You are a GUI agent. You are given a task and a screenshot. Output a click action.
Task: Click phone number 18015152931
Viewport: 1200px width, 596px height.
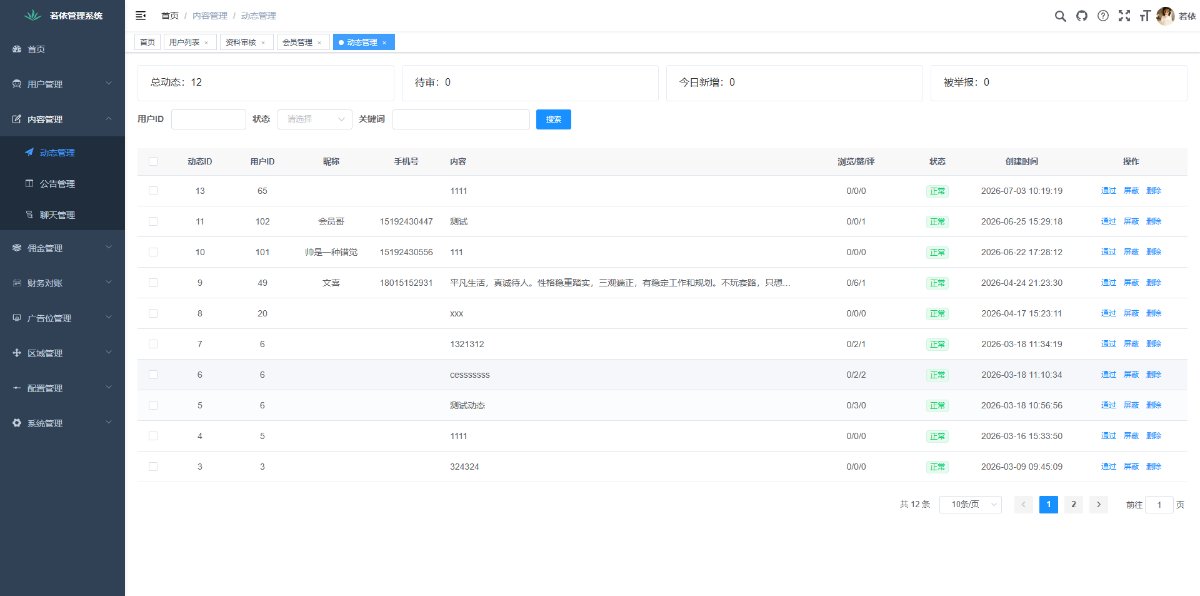pyautogui.click(x=406, y=283)
